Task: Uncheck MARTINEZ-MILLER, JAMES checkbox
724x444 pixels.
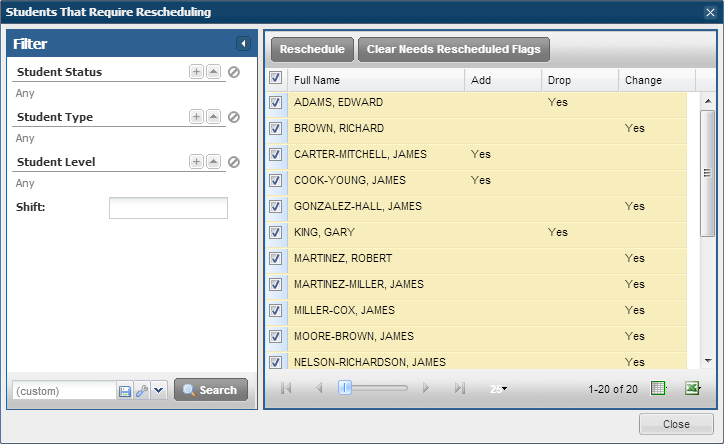Action: pyautogui.click(x=276, y=284)
